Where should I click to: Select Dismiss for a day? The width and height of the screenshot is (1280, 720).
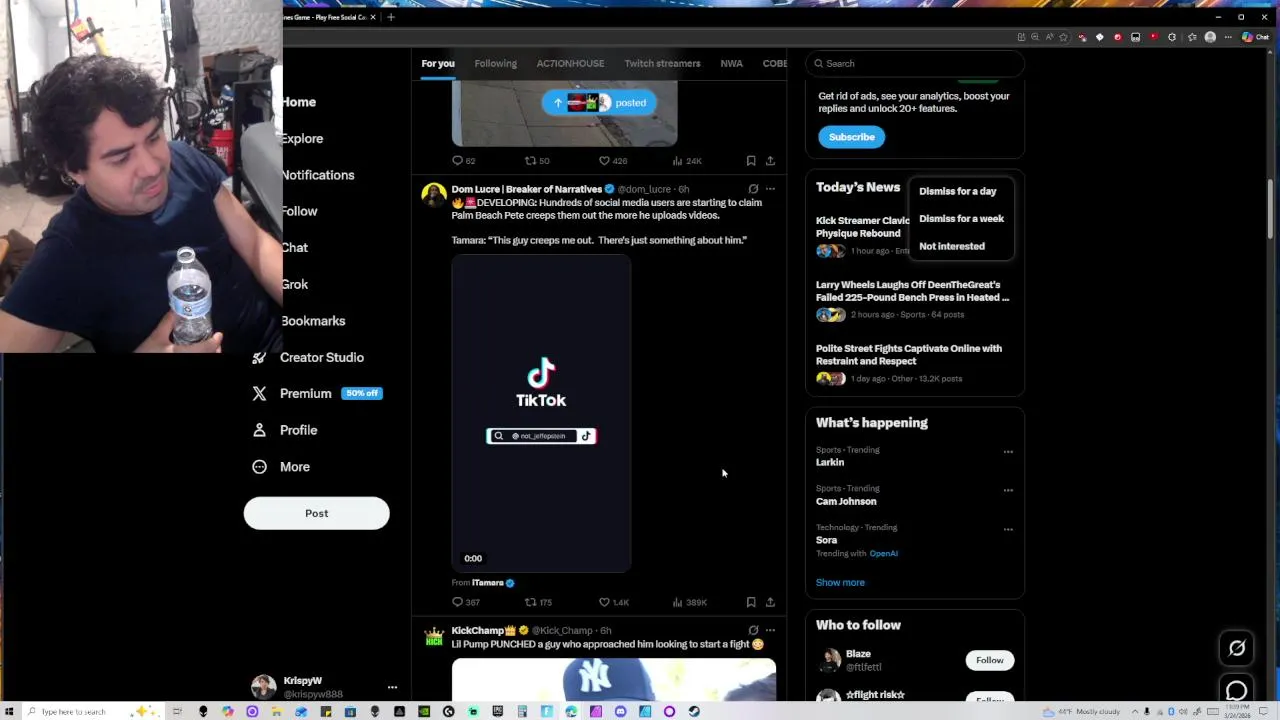click(x=958, y=191)
